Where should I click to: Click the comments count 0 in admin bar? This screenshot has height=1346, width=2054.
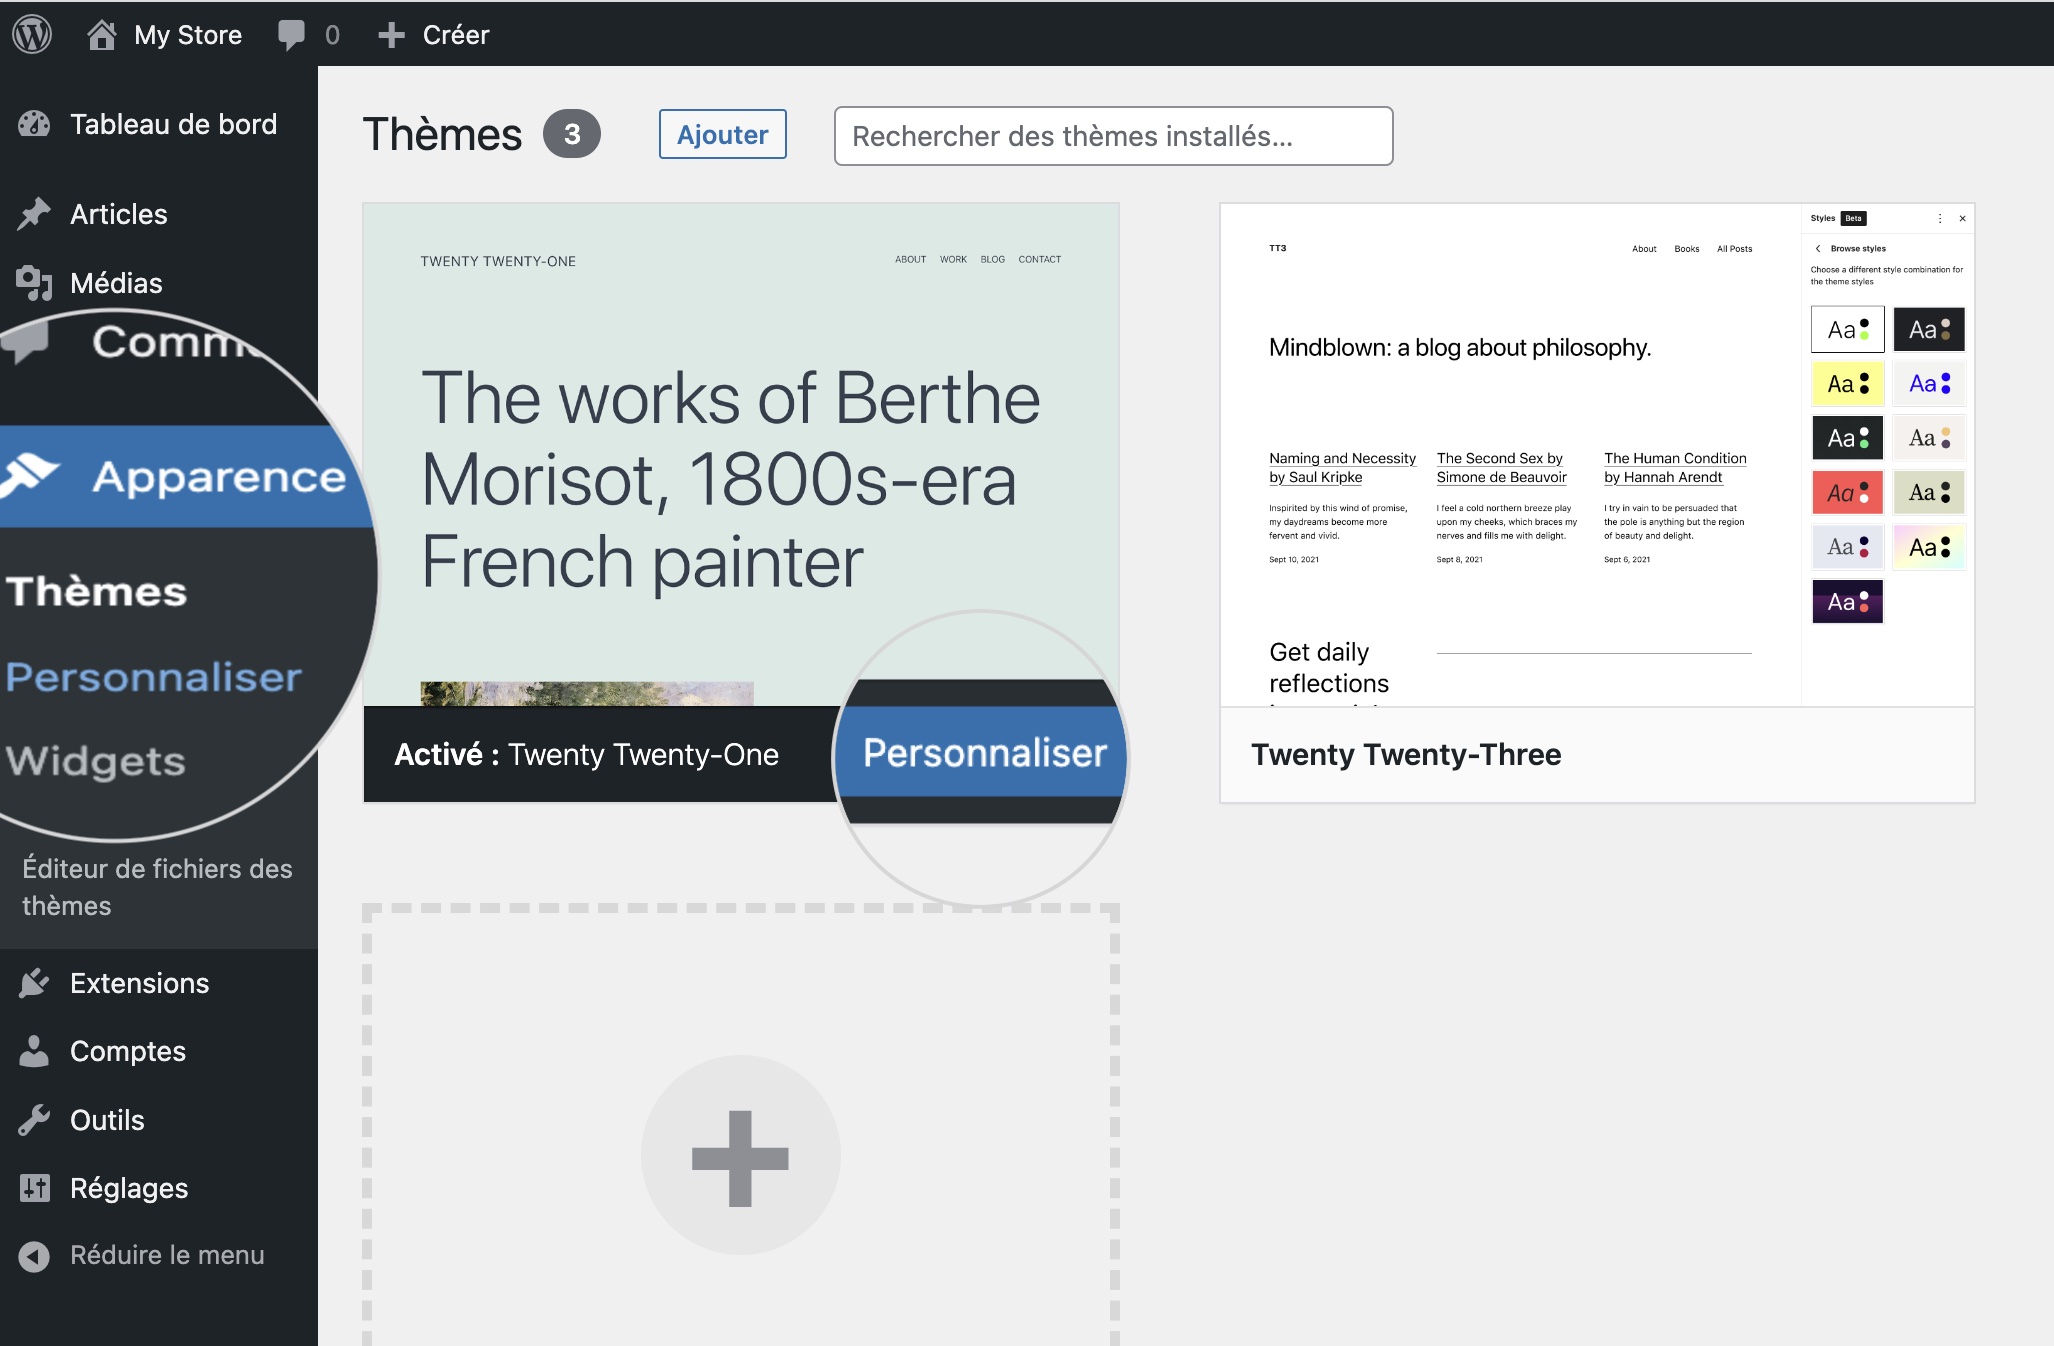coord(332,35)
